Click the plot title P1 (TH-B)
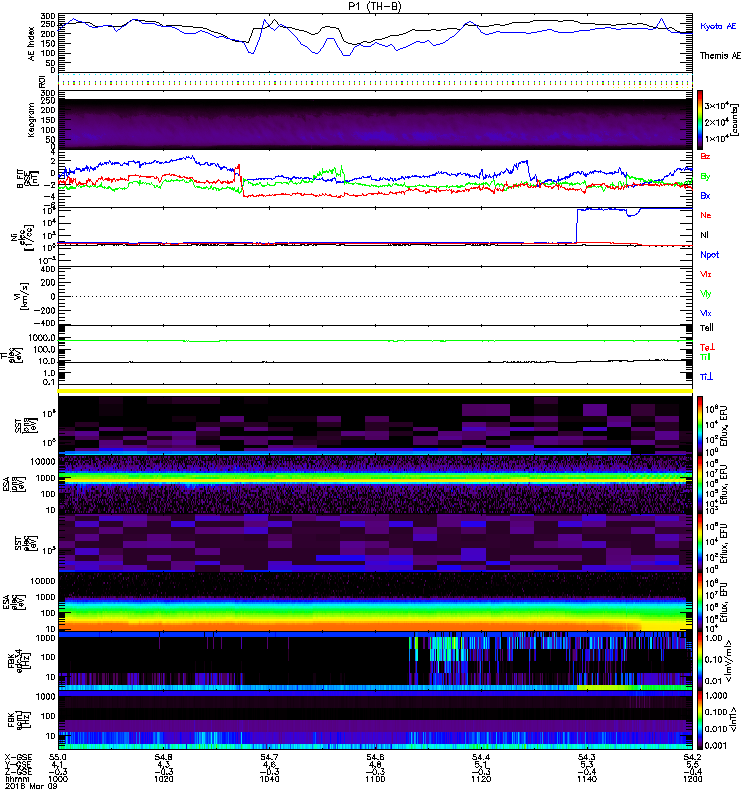Viewport: 750px width, 800px height. pos(375,6)
